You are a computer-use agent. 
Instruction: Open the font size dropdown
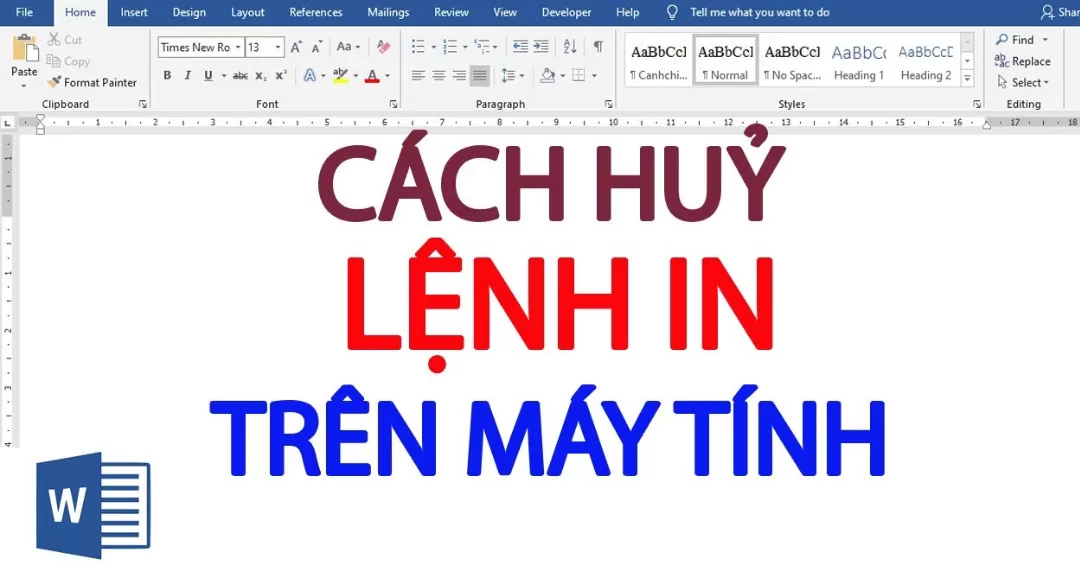click(x=278, y=47)
